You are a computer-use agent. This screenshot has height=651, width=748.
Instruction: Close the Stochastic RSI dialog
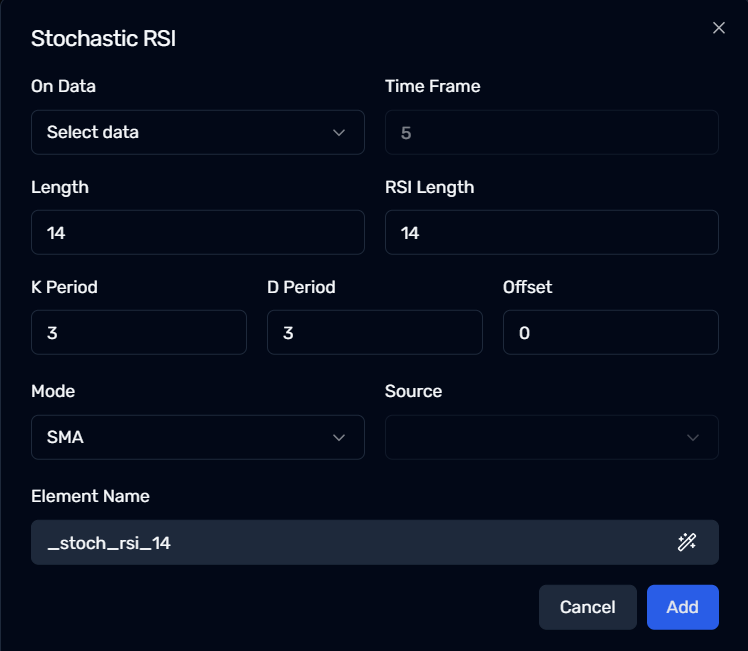(718, 28)
